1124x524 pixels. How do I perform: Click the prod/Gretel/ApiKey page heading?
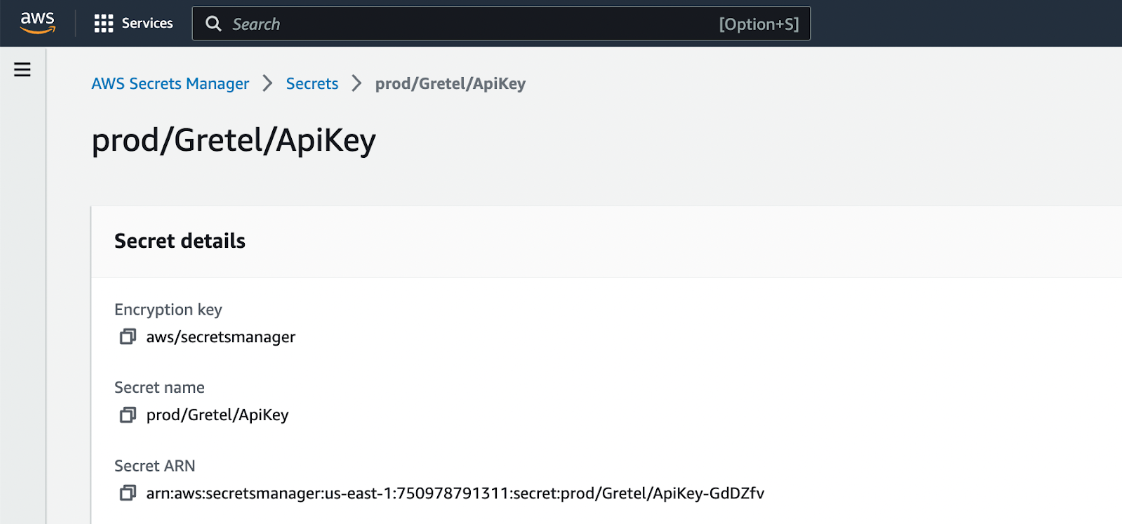point(233,141)
